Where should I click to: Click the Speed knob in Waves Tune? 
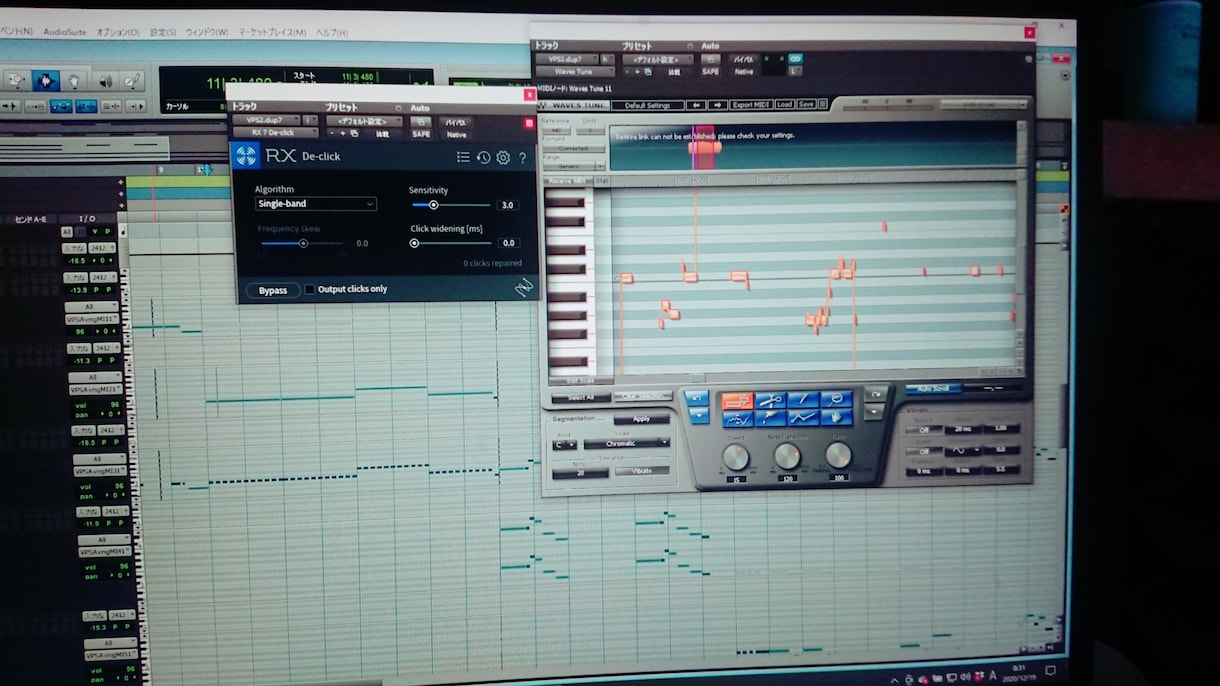(x=735, y=457)
